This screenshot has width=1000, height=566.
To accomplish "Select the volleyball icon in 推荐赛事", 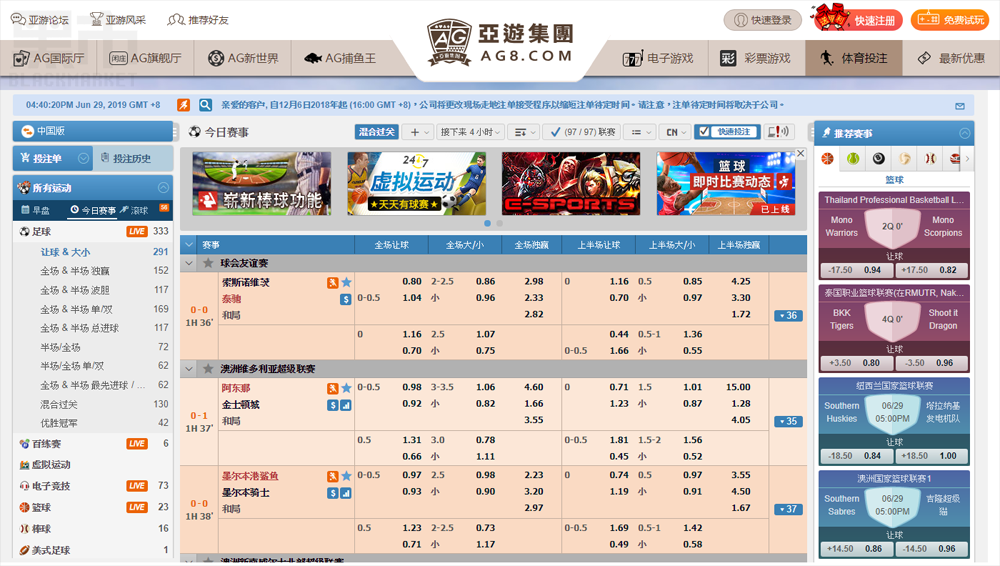I will [x=904, y=159].
